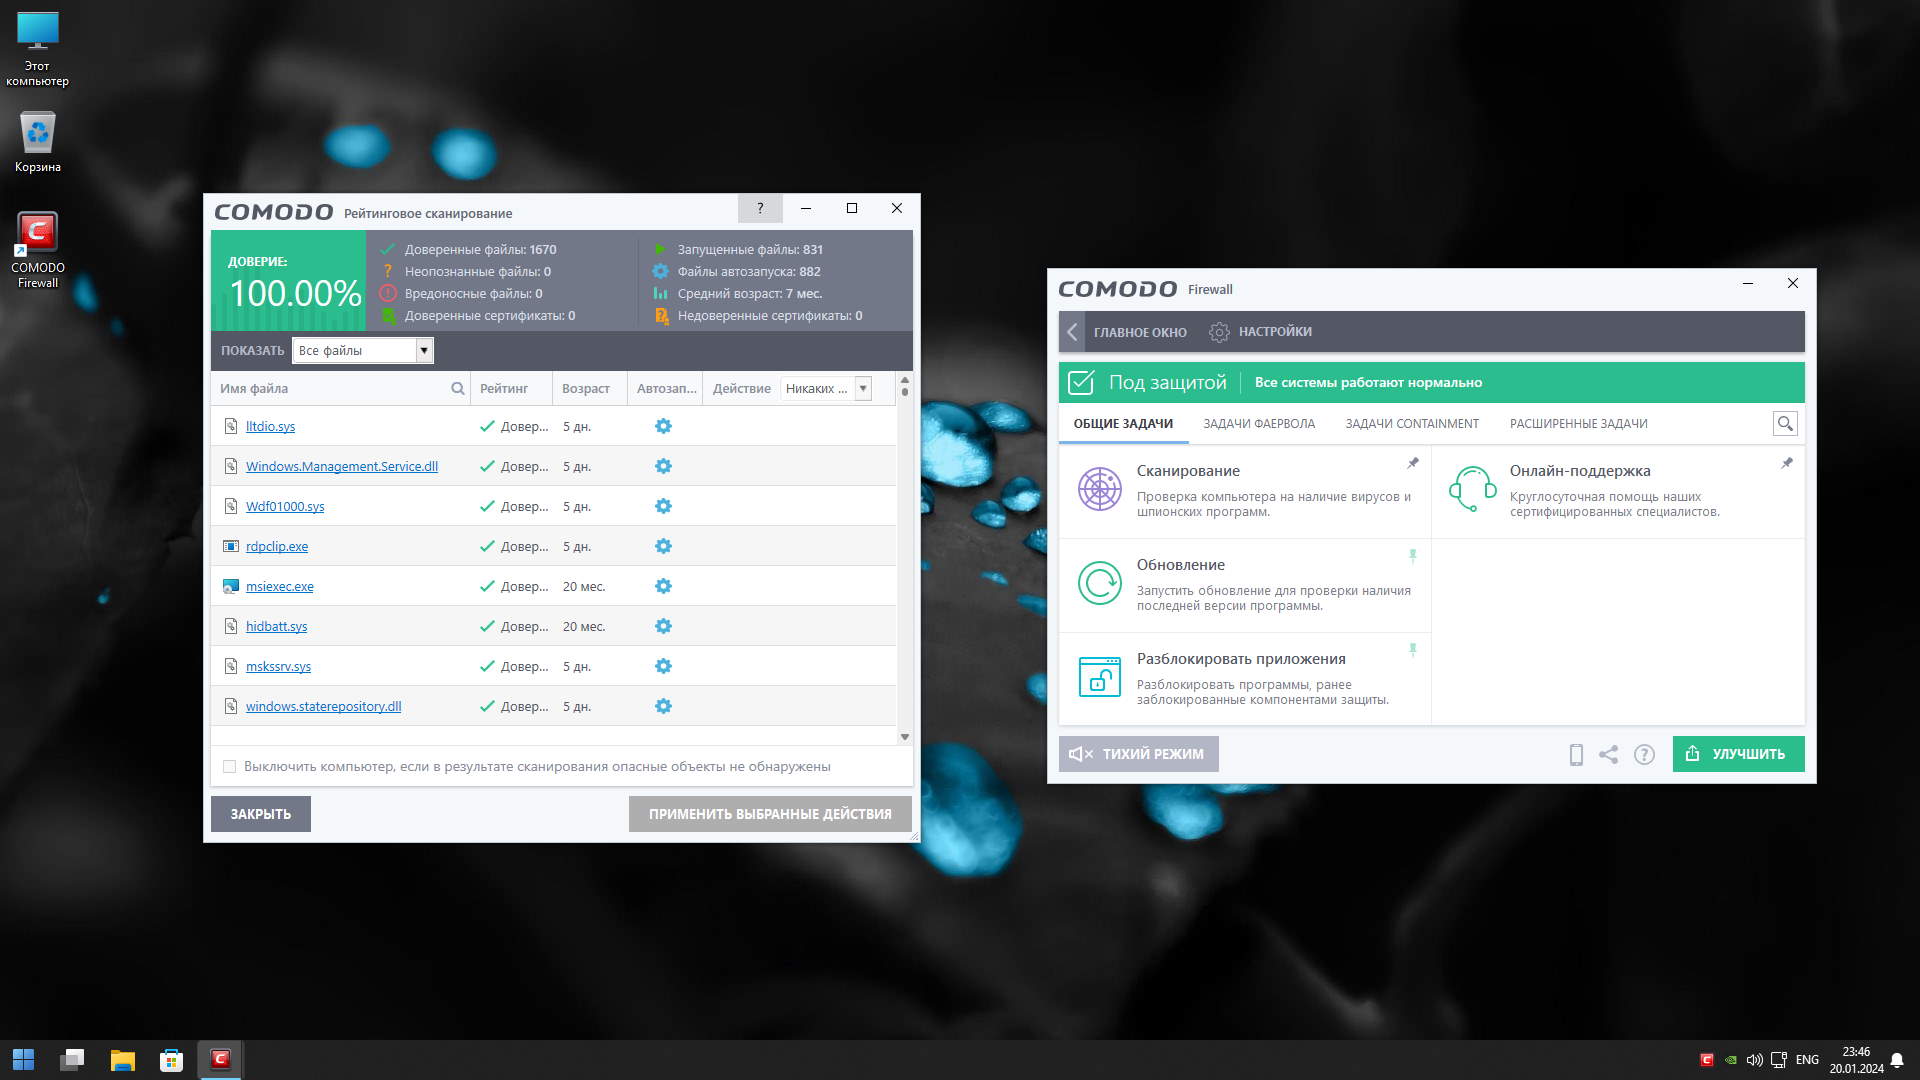This screenshot has height=1080, width=1920.
Task: Click the Unblock applications lock icon
Action: [x=1099, y=677]
